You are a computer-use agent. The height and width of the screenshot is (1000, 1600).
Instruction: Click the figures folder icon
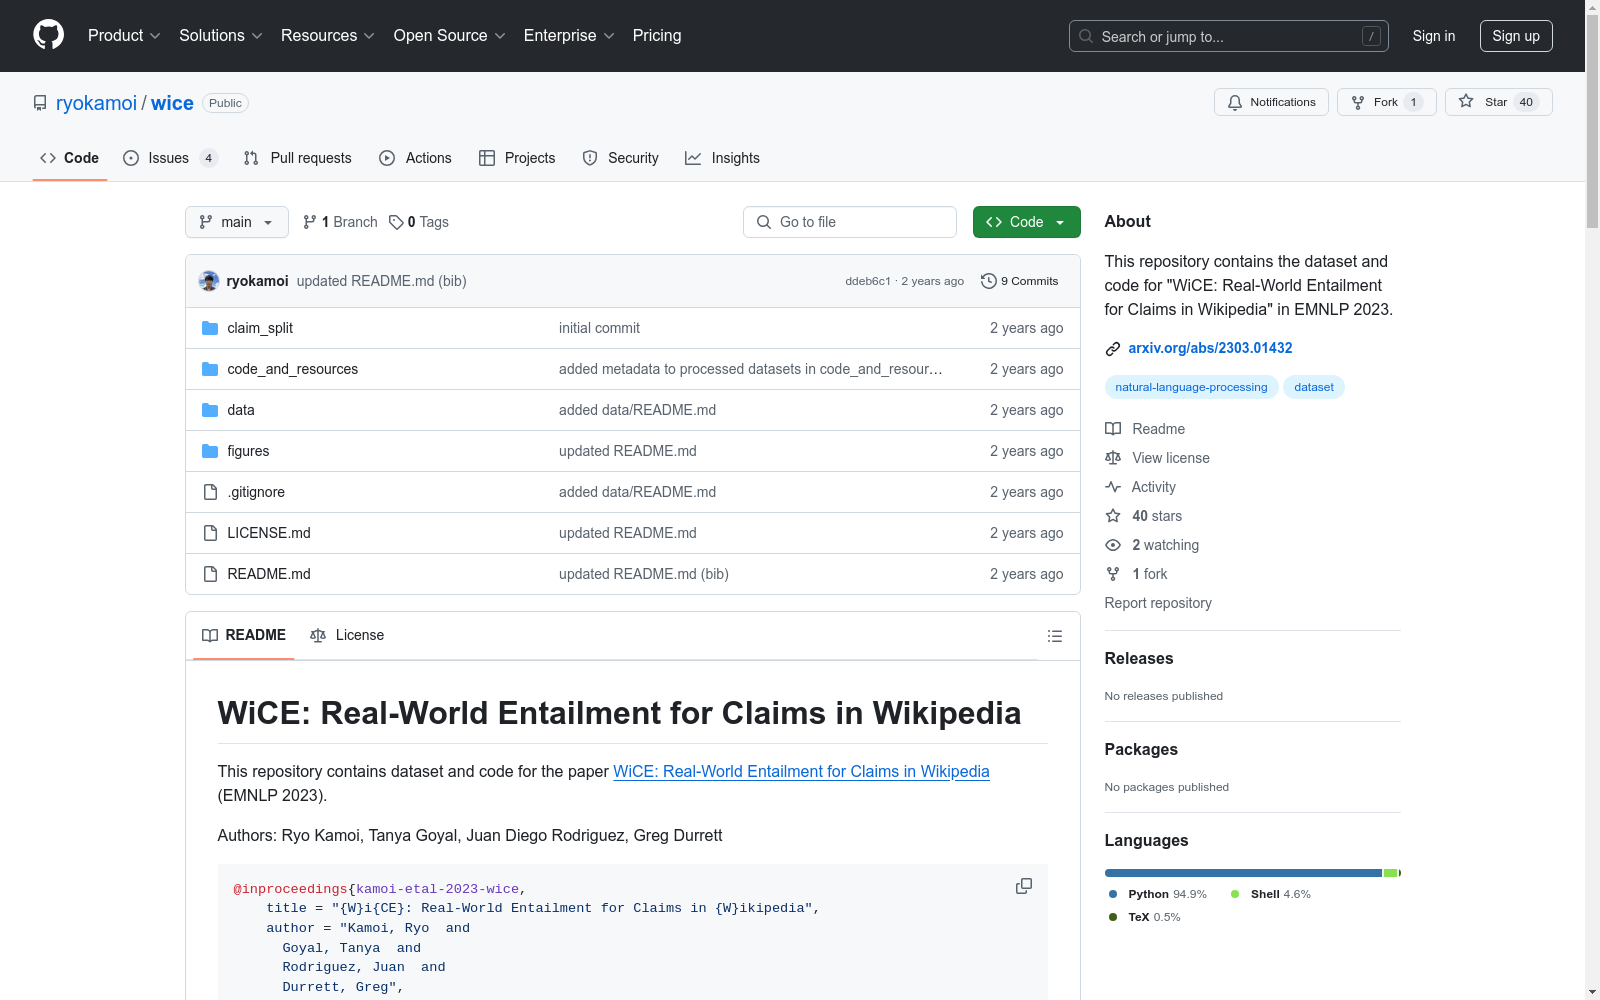210,451
